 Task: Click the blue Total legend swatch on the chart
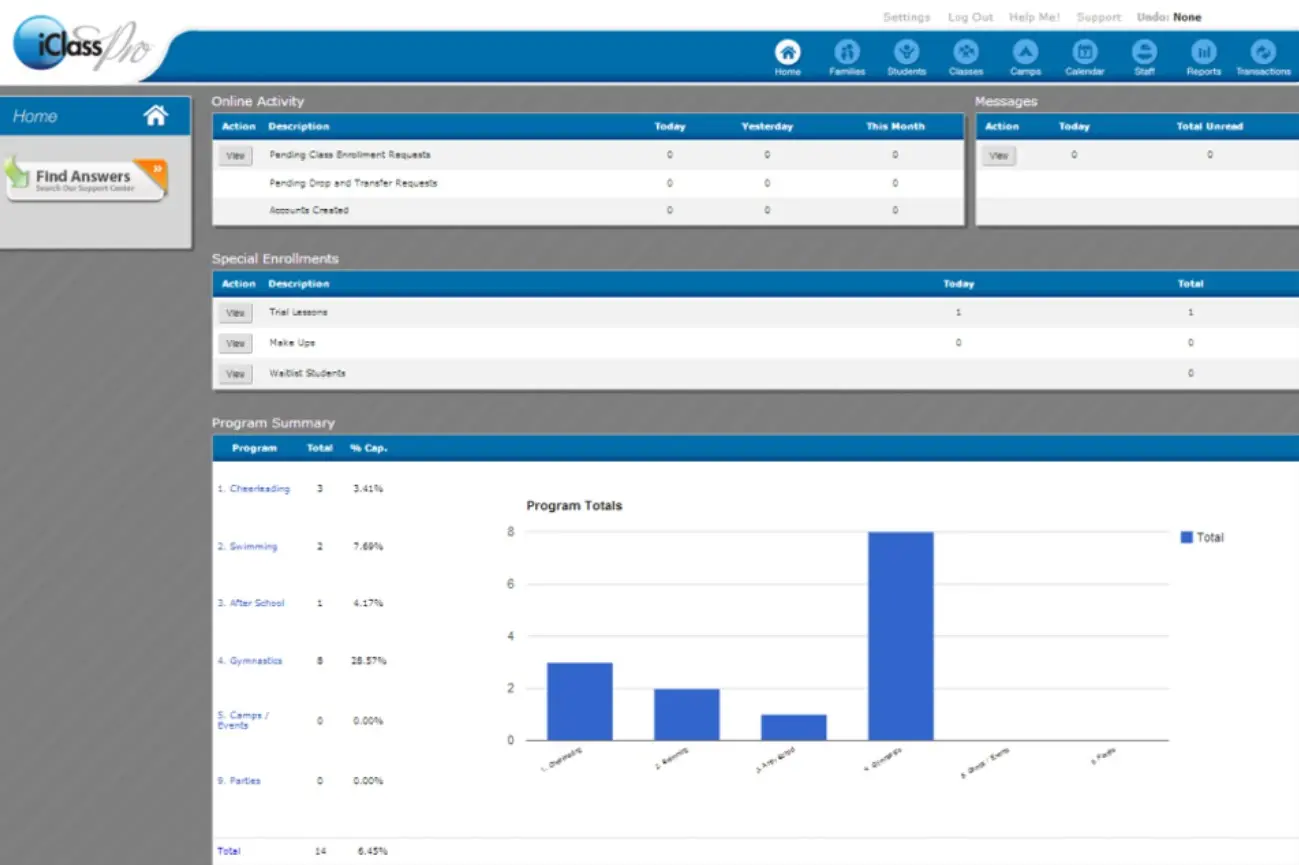pos(1186,537)
